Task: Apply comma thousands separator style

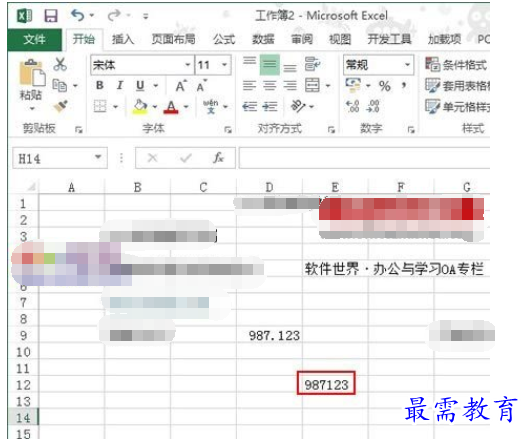Action: 404,85
